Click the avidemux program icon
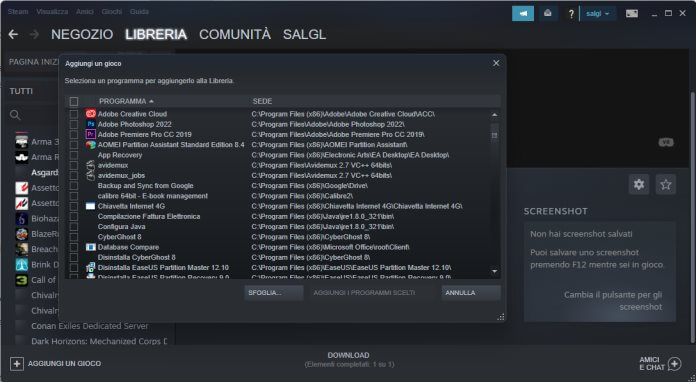Image resolution: width=696 pixels, height=382 pixels. 91,165
